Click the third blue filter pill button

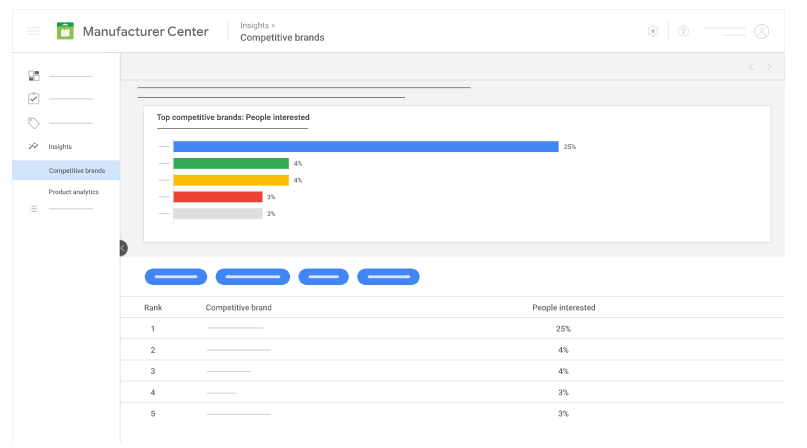click(x=324, y=277)
